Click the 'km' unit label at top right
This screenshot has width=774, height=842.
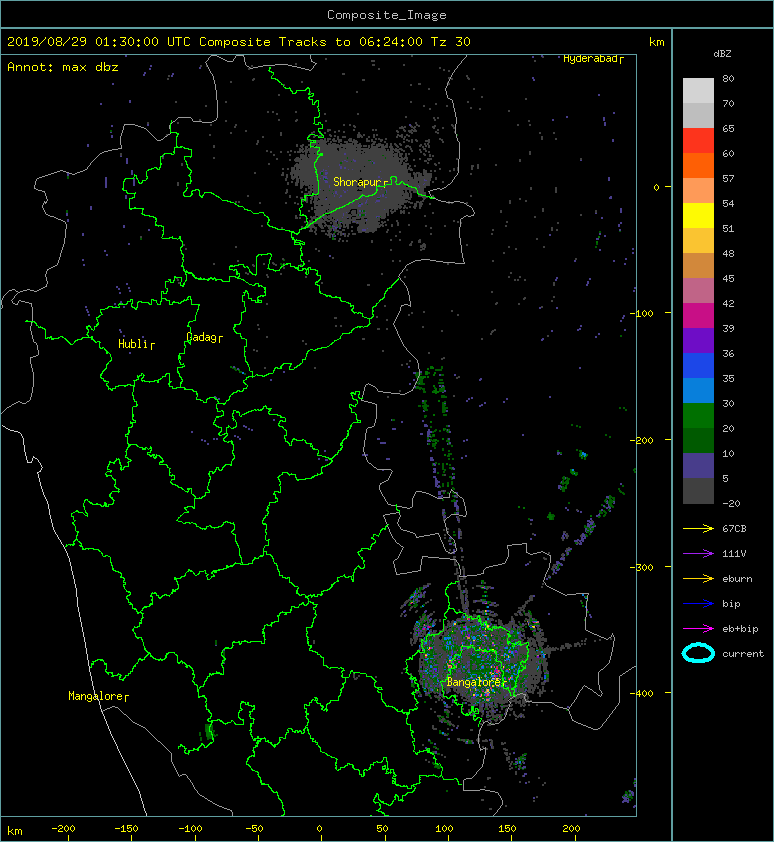click(x=656, y=42)
